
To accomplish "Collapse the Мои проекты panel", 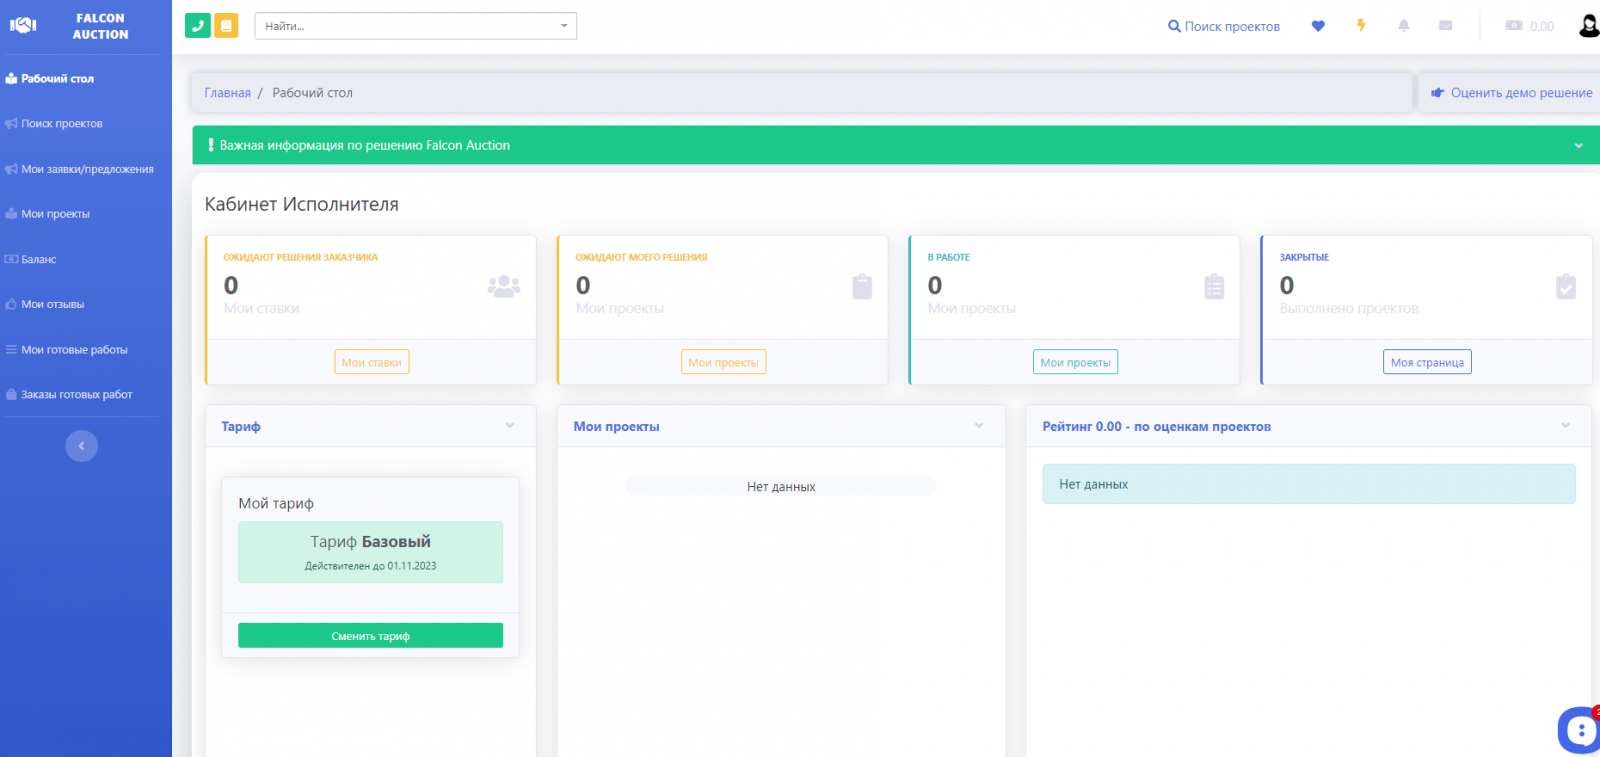I will click(979, 426).
